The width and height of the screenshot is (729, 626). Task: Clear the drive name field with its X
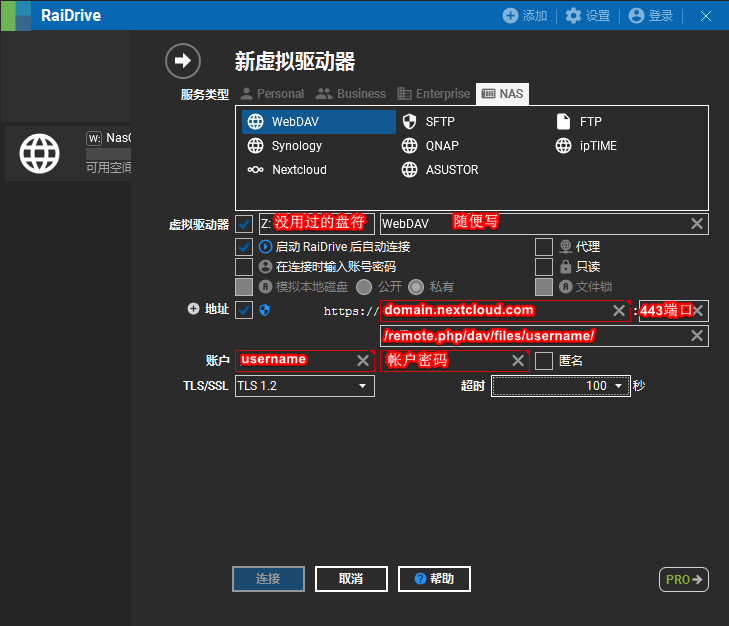(x=696, y=224)
